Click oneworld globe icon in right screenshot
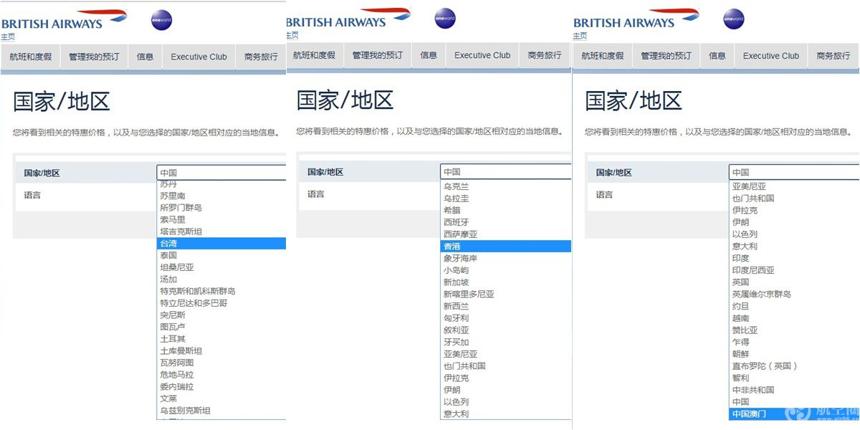The image size is (860, 430). point(733,19)
